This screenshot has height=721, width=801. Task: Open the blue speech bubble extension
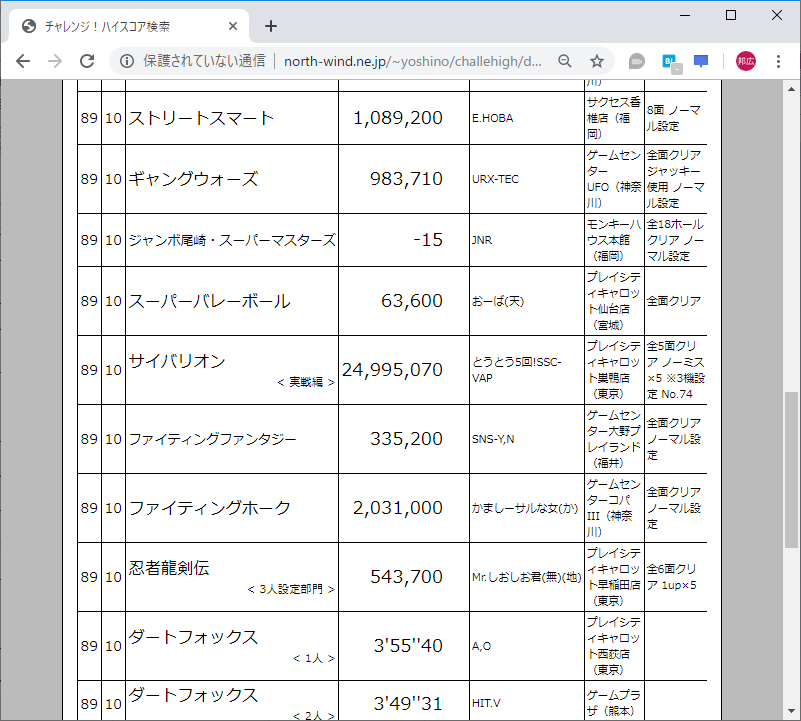click(x=700, y=61)
